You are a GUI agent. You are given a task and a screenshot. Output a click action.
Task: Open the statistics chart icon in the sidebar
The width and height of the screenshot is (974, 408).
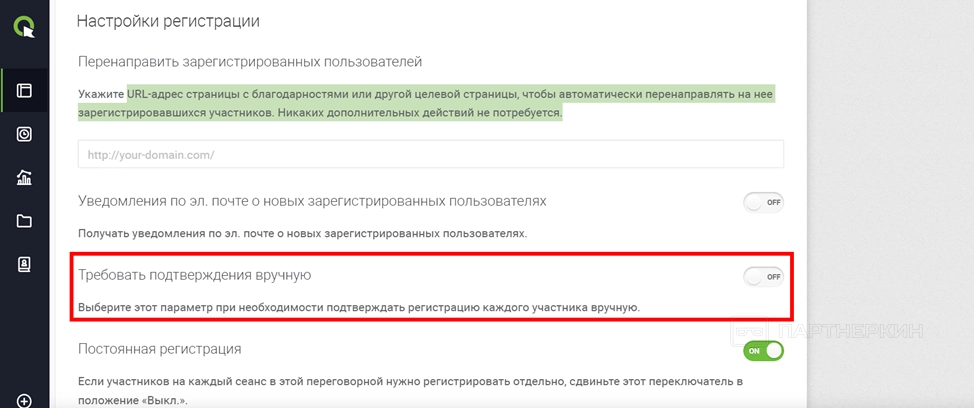pyautogui.click(x=24, y=178)
